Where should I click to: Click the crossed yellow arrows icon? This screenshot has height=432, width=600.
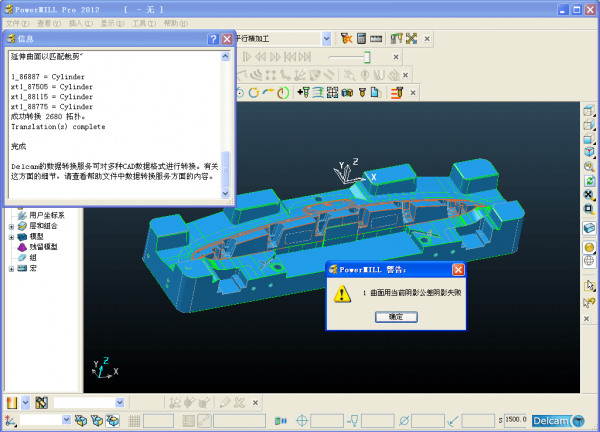411,38
